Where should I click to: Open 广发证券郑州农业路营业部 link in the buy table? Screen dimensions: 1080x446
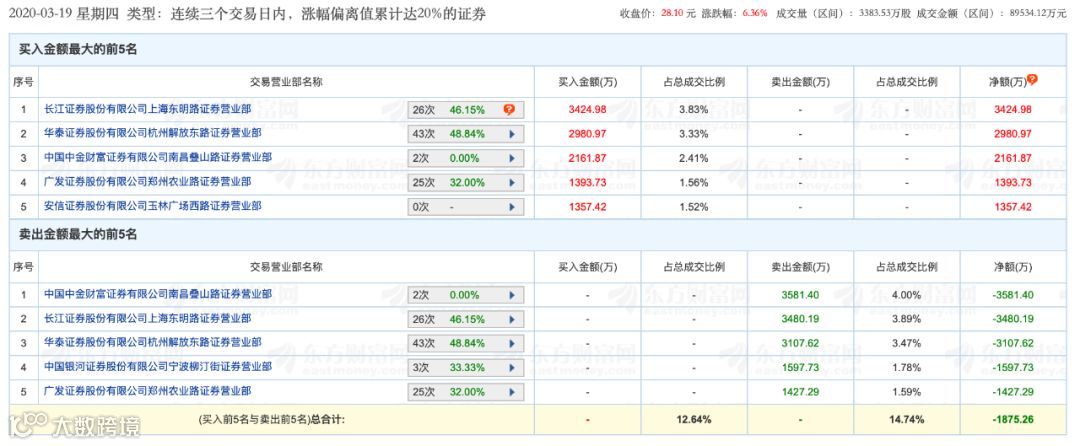[147, 182]
